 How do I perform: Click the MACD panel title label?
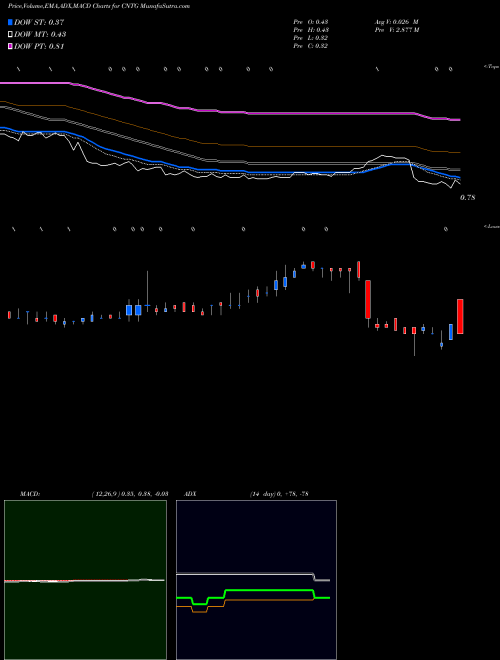[x=29, y=494]
